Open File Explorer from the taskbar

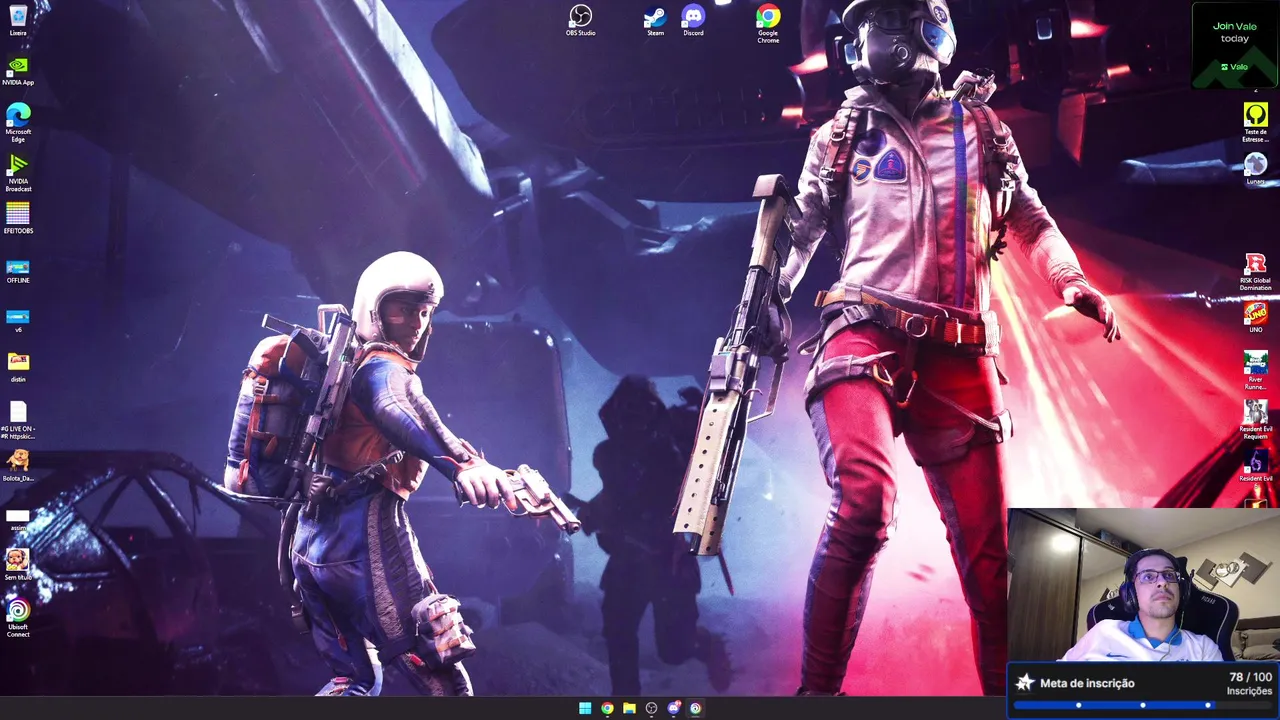pos(629,708)
